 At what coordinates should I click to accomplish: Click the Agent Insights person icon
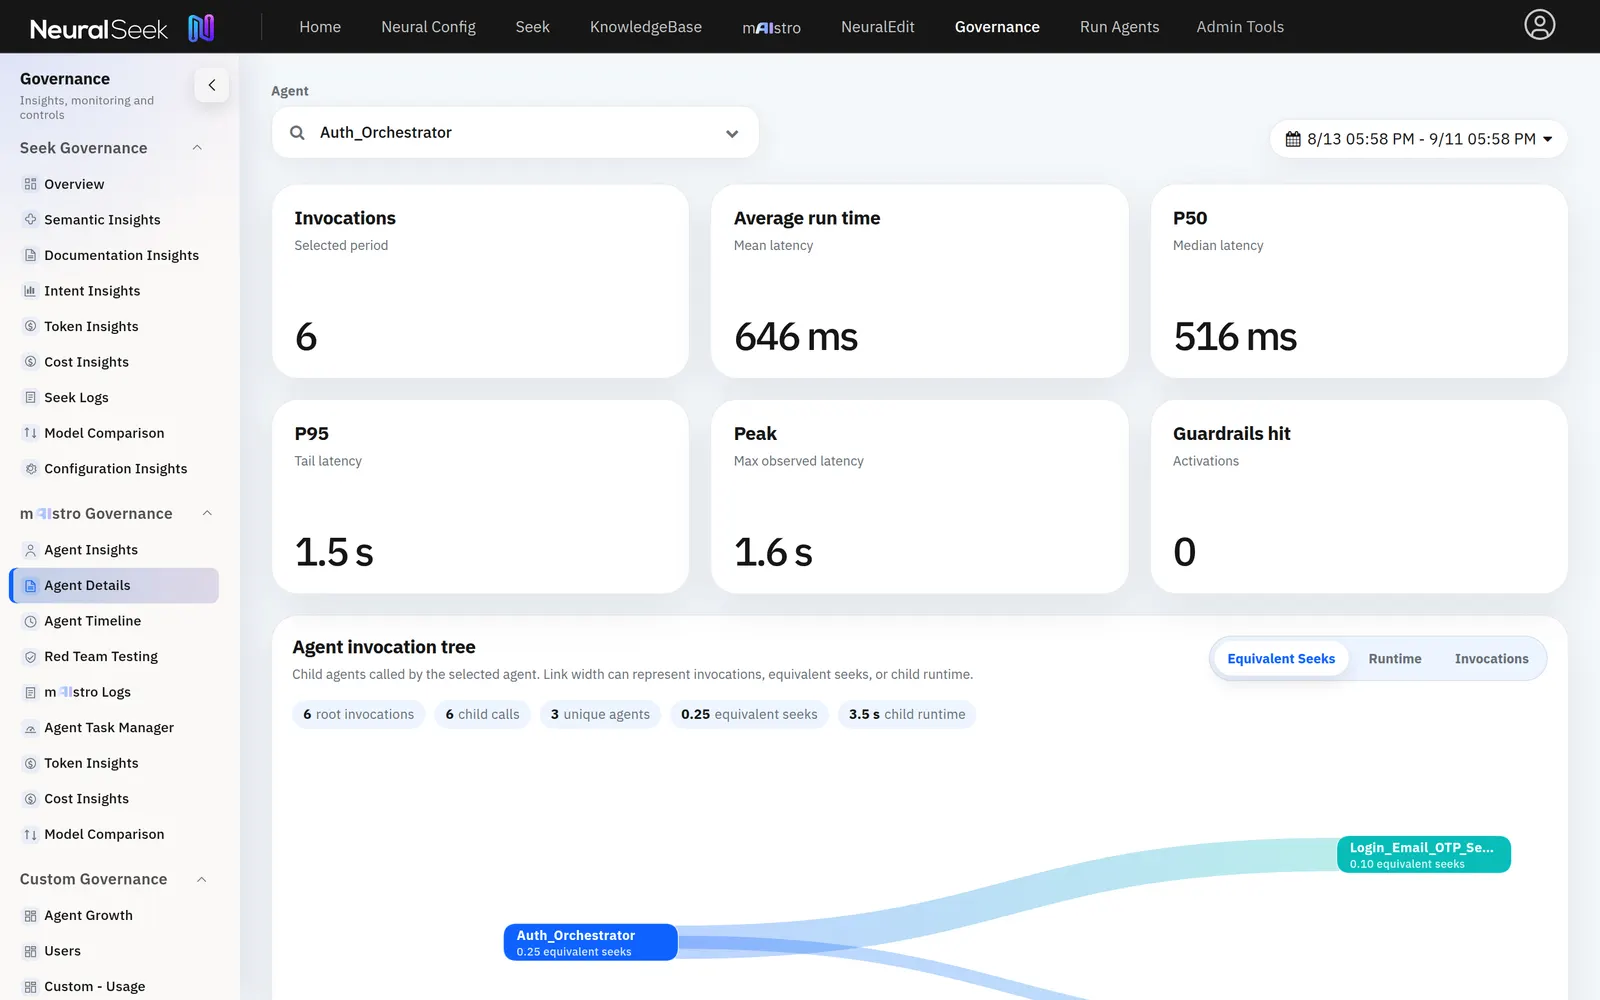click(30, 550)
